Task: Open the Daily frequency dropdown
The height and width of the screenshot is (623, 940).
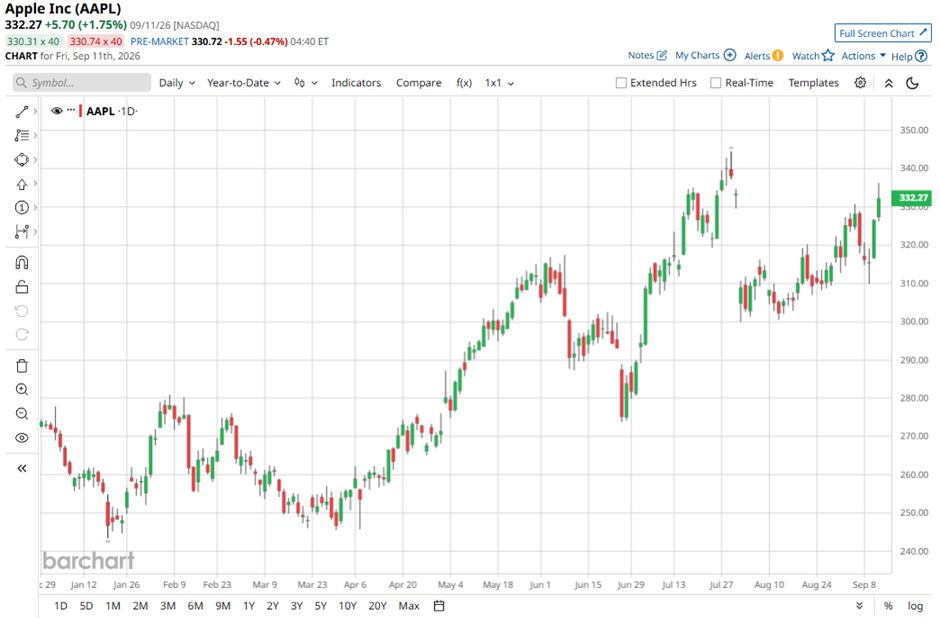Action: click(177, 83)
